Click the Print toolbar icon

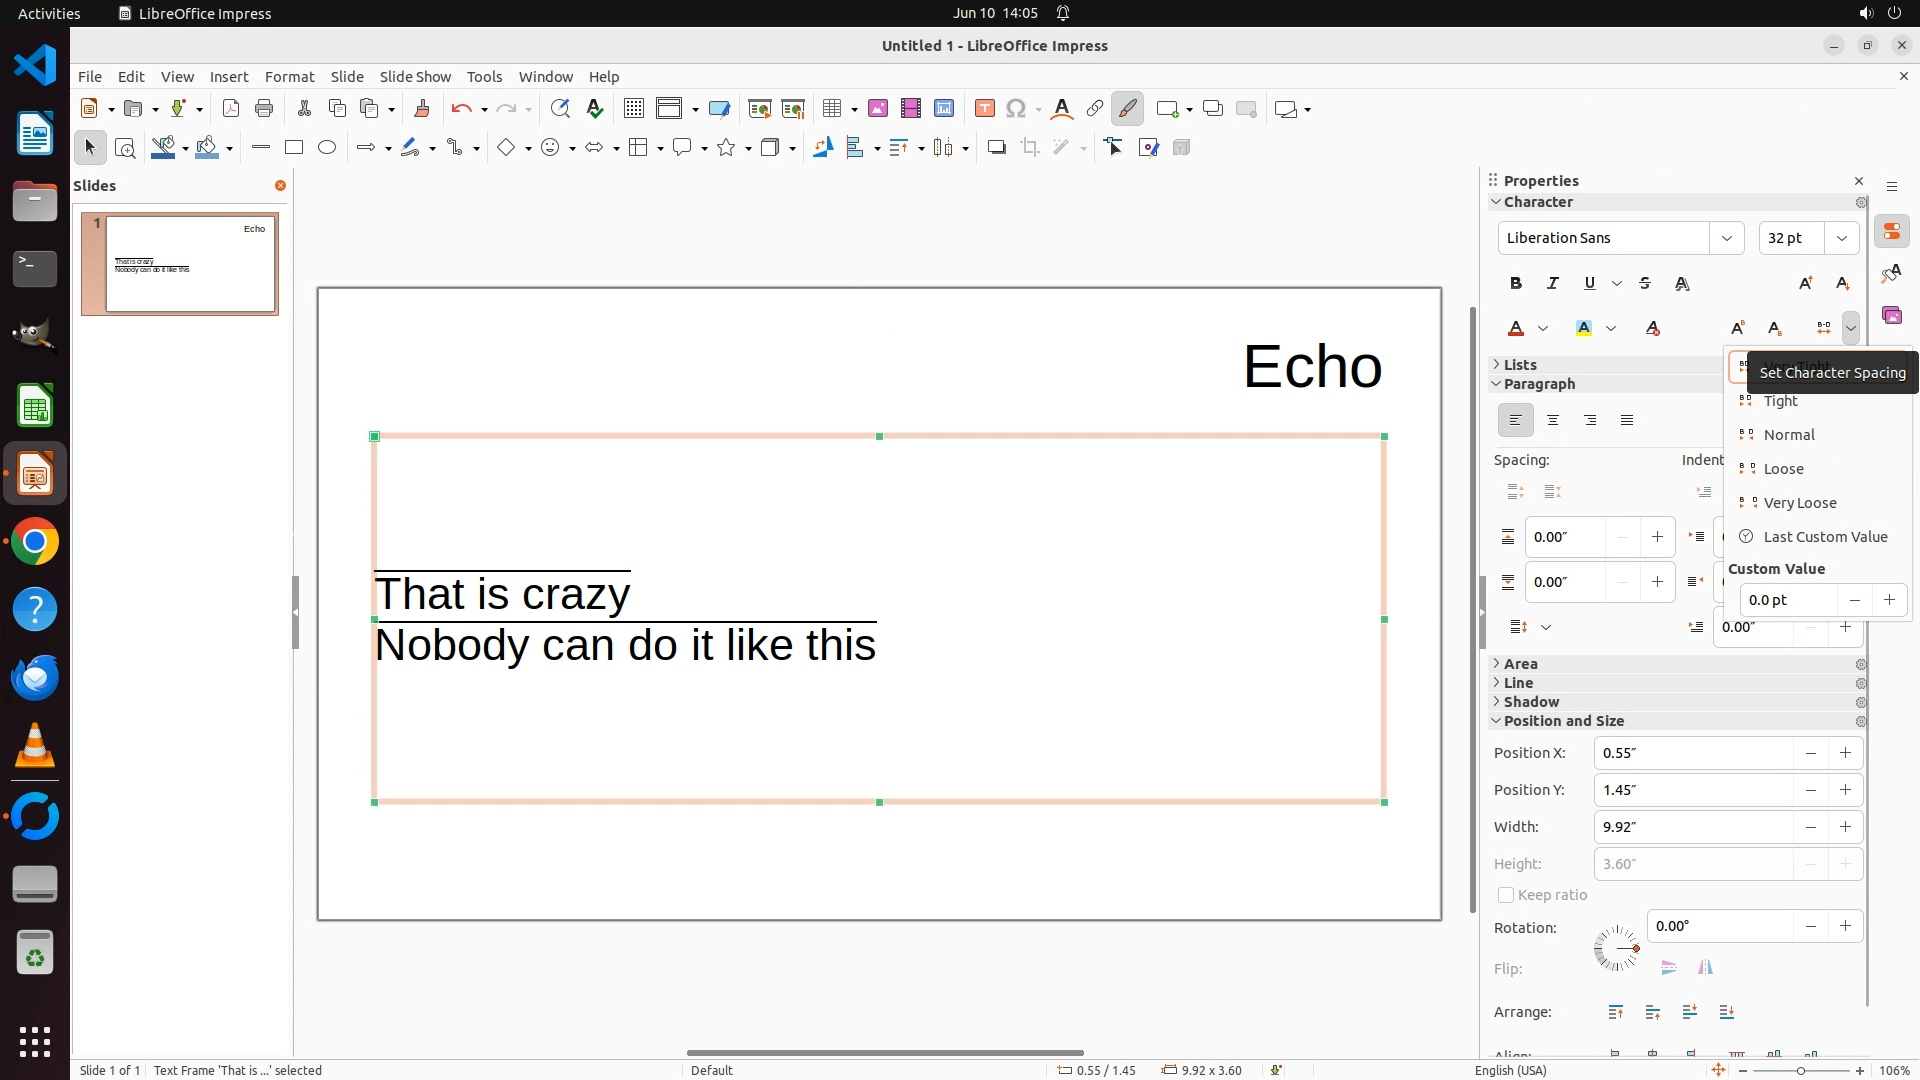tap(264, 109)
